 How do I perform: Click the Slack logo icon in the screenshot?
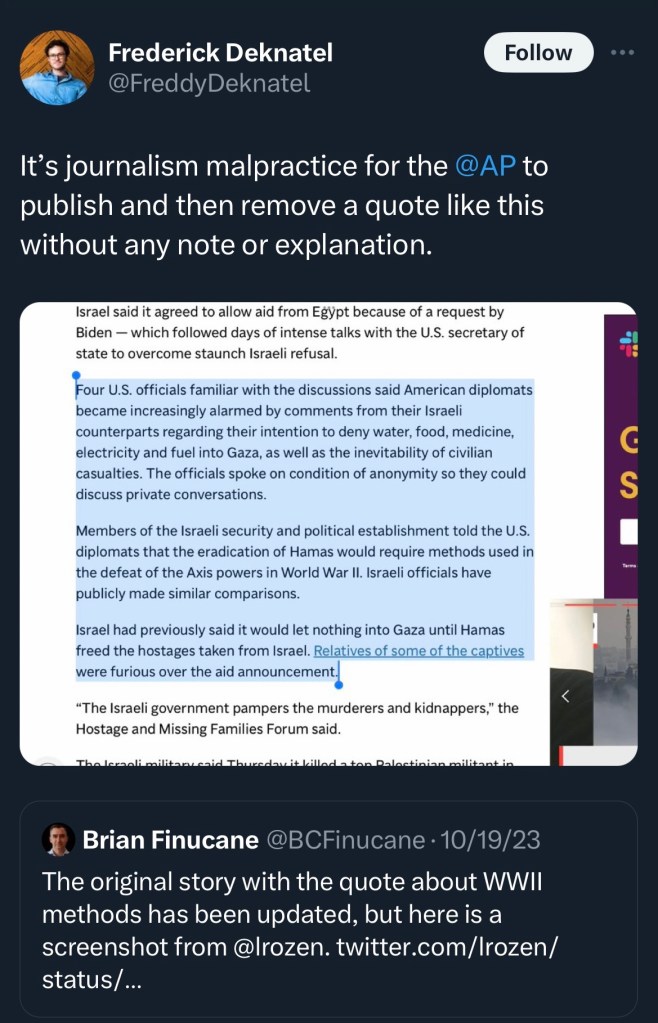629,345
